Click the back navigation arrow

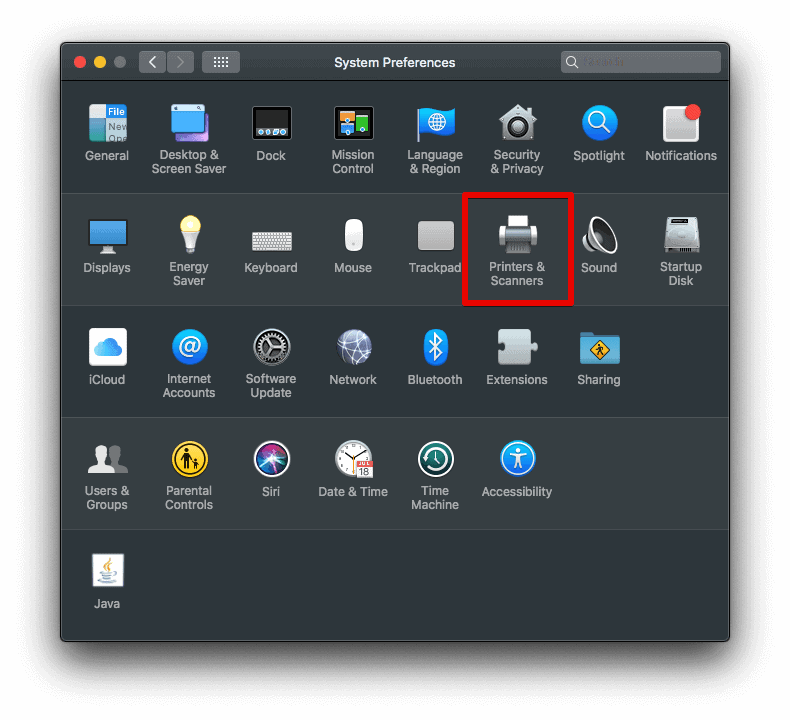(x=152, y=62)
